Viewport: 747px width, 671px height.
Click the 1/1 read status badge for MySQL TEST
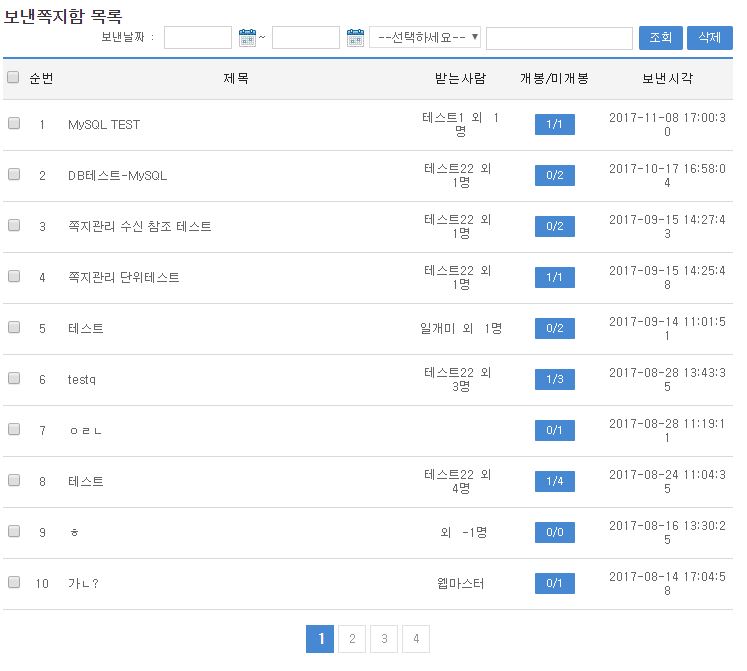click(554, 125)
